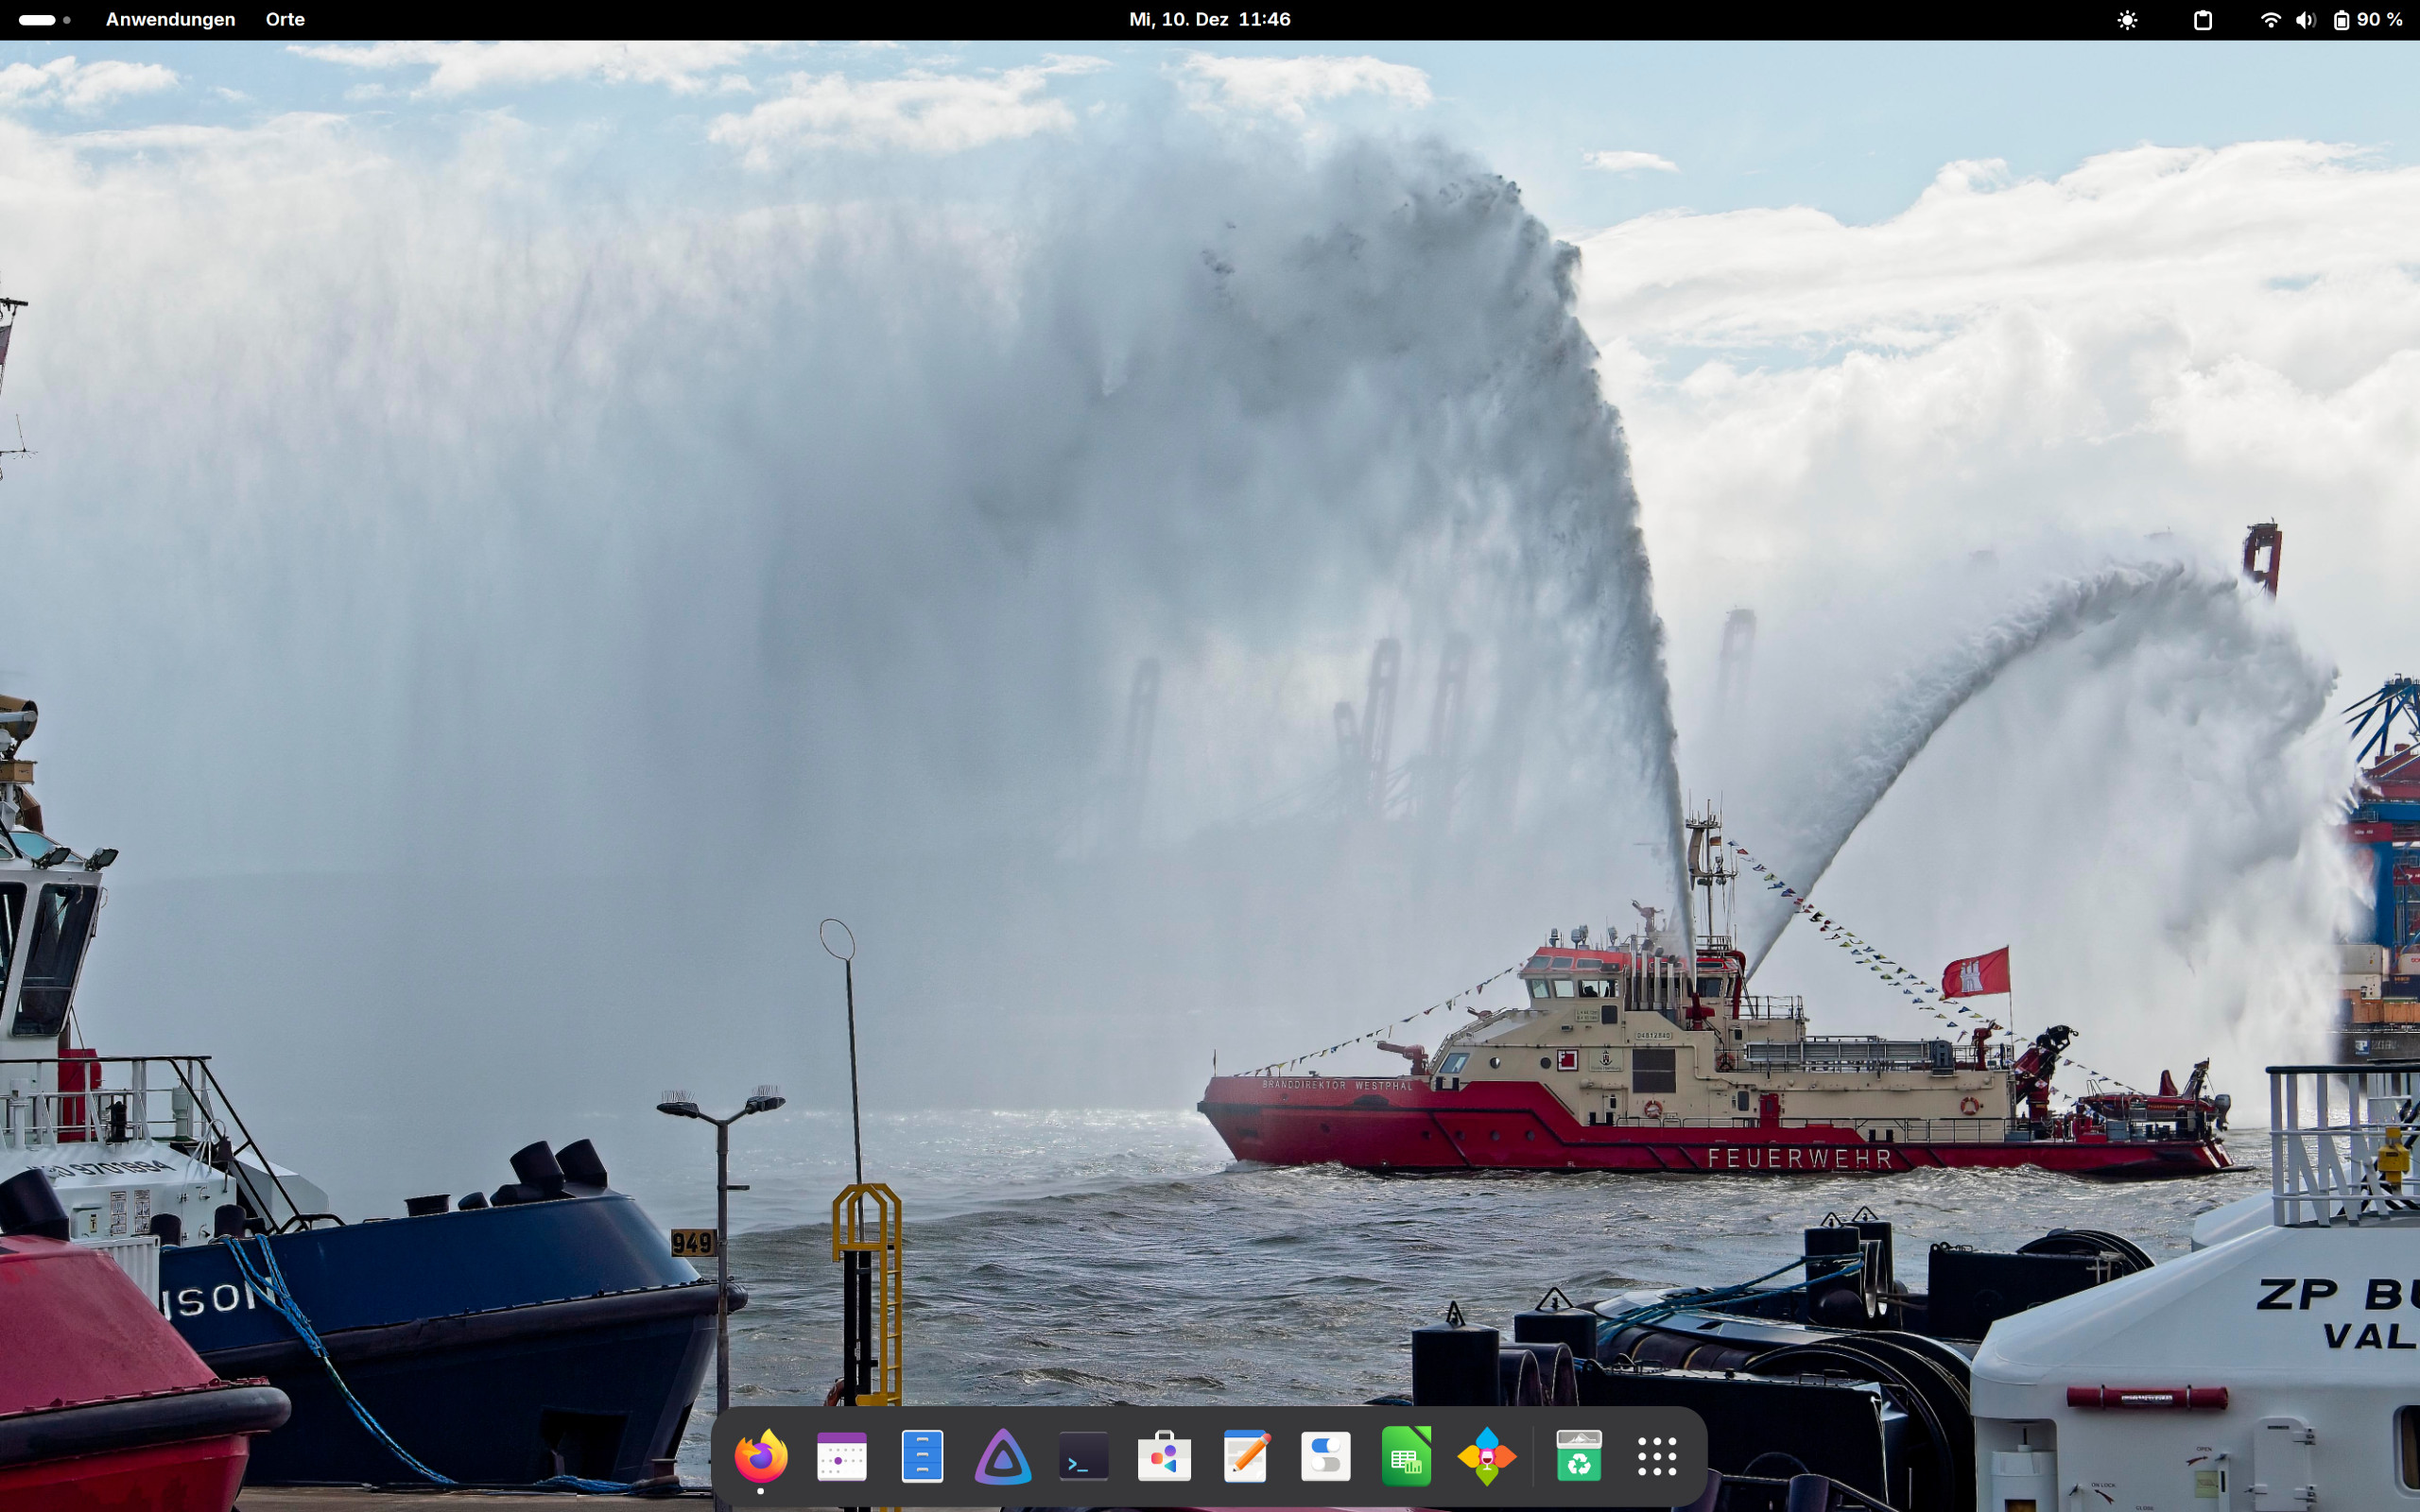Open system menu via battery 90 % indicator
The image size is (2420, 1512).
pos(2368,20)
